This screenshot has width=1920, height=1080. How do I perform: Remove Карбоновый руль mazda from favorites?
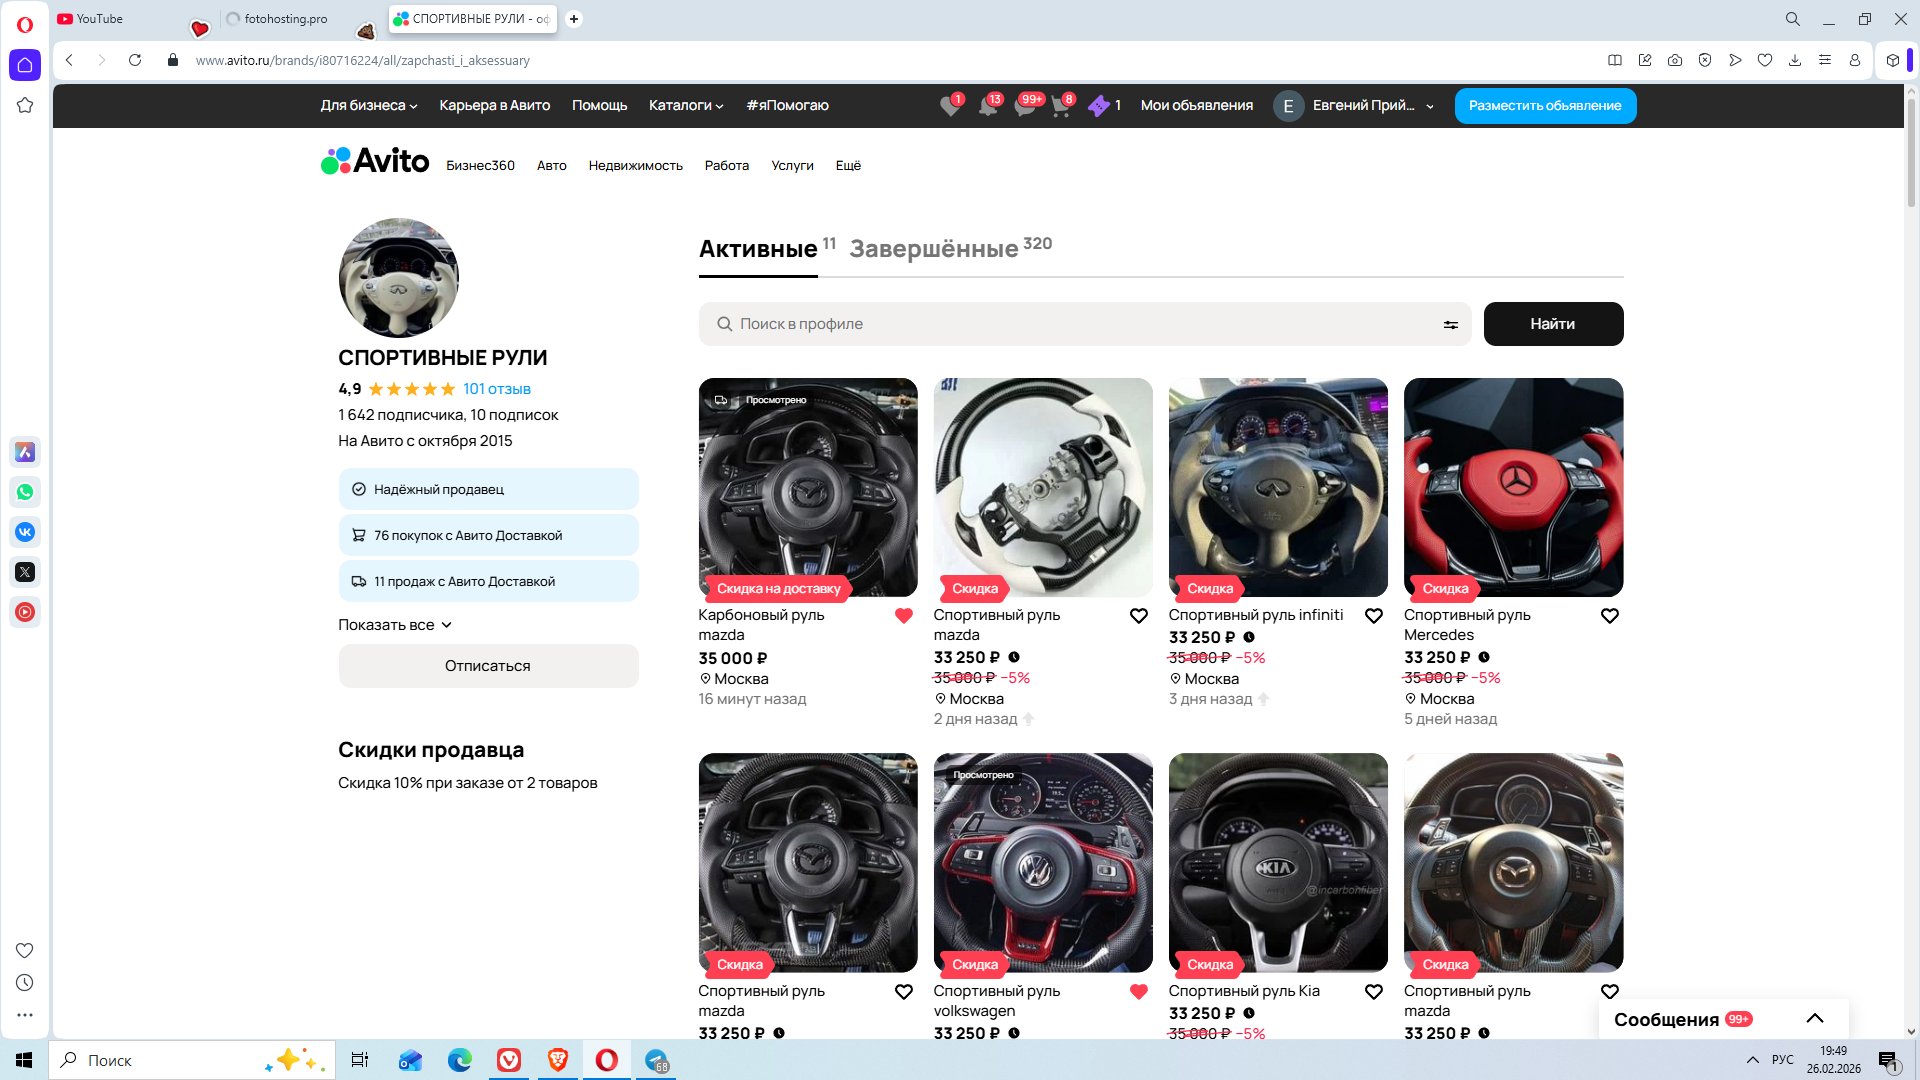tap(903, 616)
